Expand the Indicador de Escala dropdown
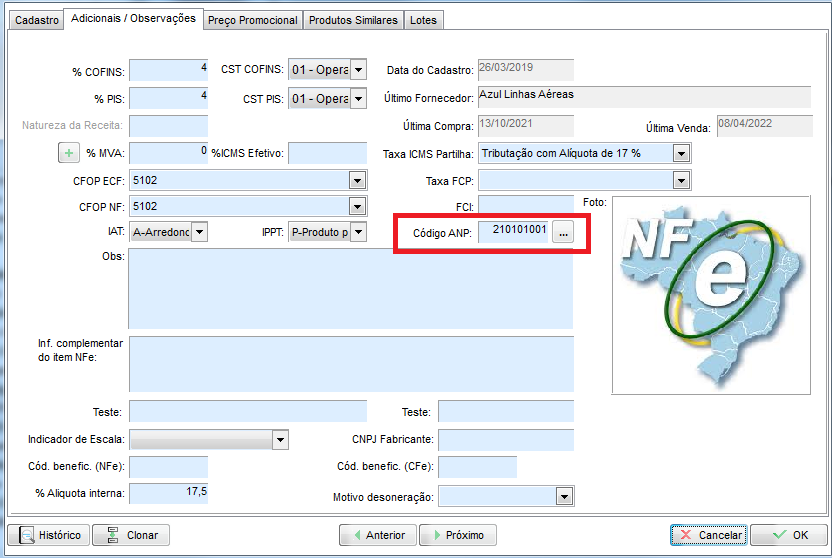 [x=280, y=440]
